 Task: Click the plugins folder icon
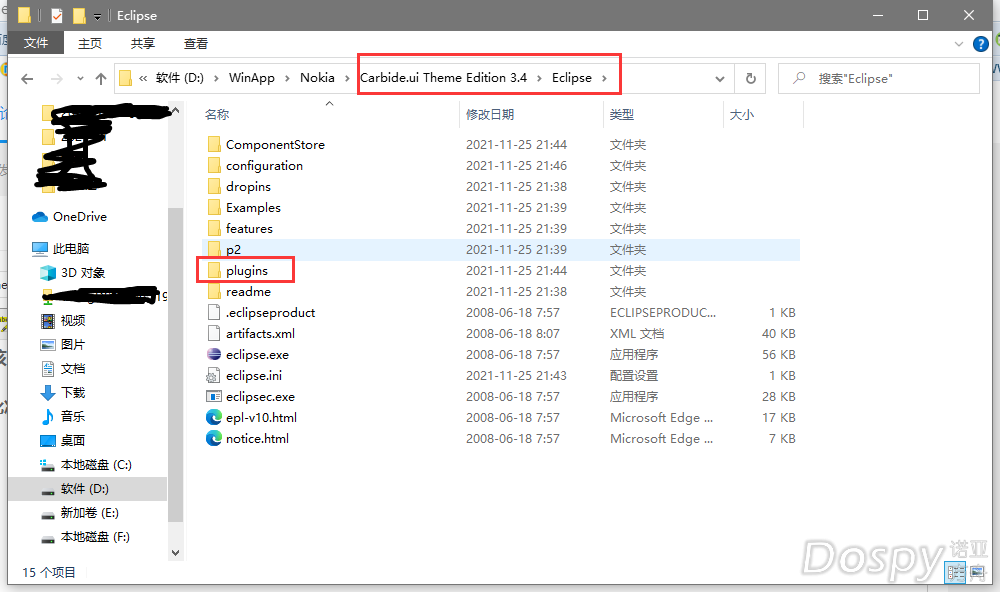(214, 270)
